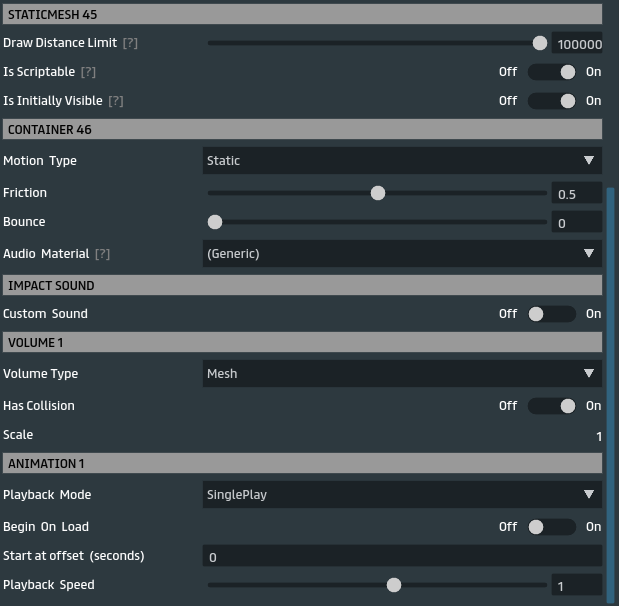Toggle the Has Collision switch
619x606 pixels.
pos(552,406)
